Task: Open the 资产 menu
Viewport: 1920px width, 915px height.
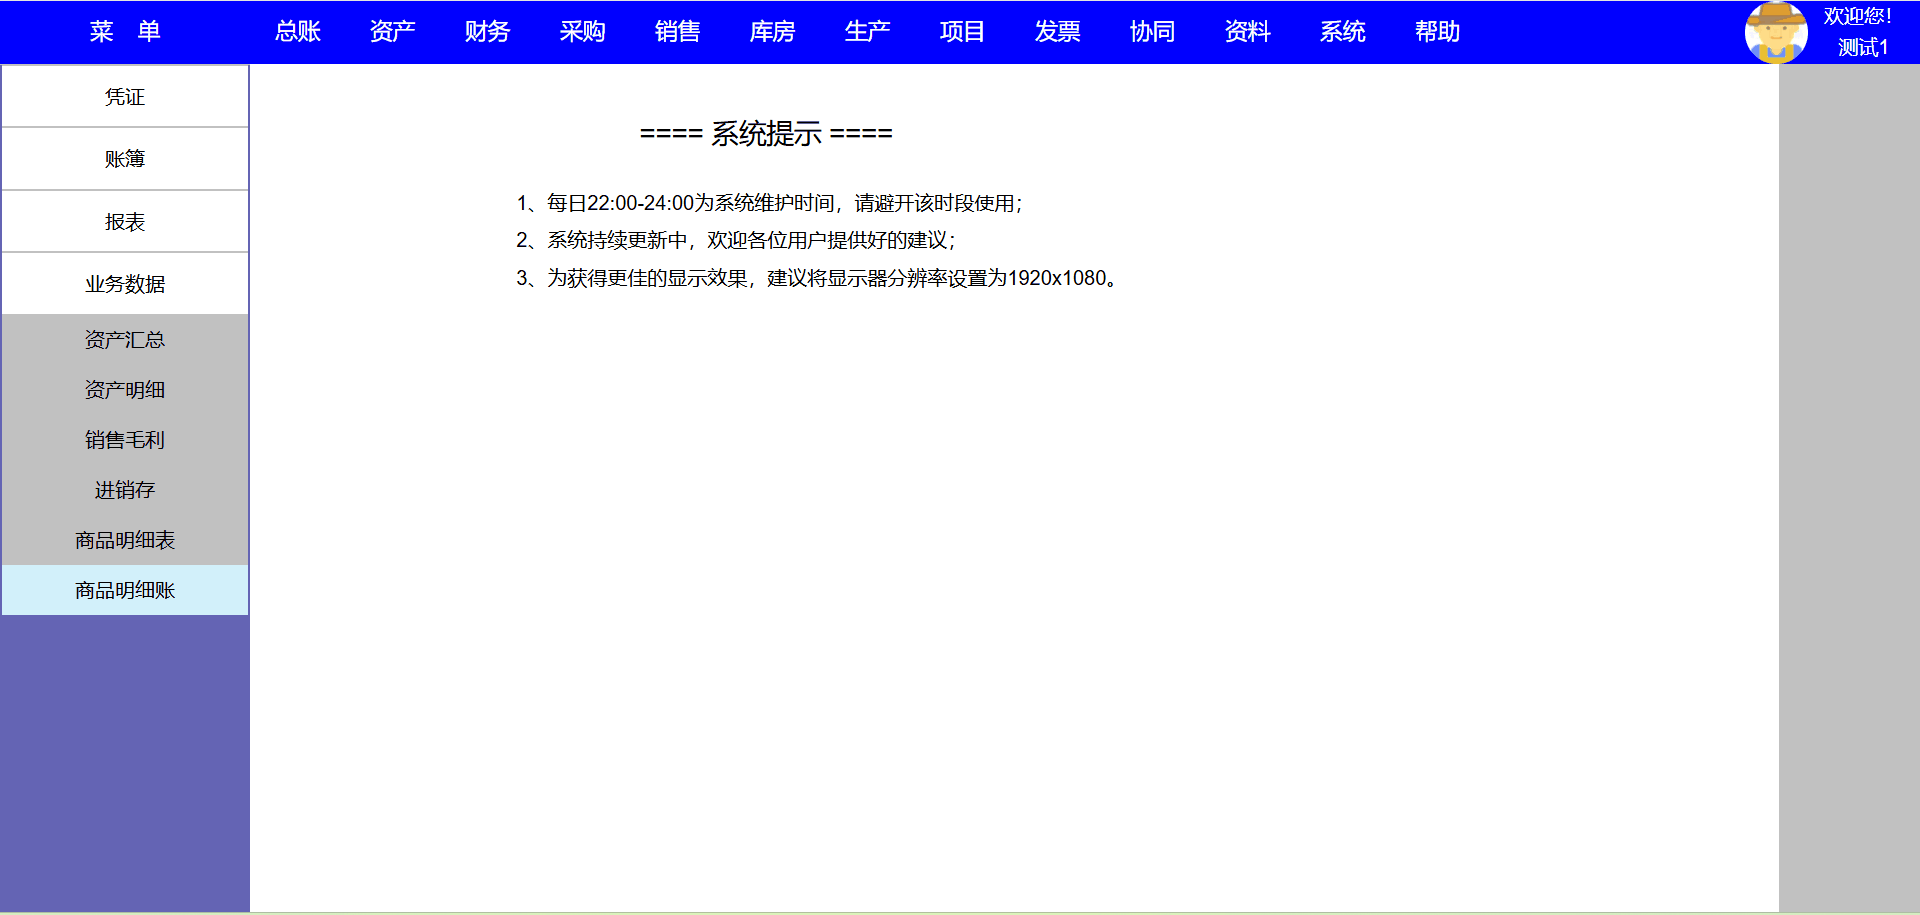Action: pos(392,32)
